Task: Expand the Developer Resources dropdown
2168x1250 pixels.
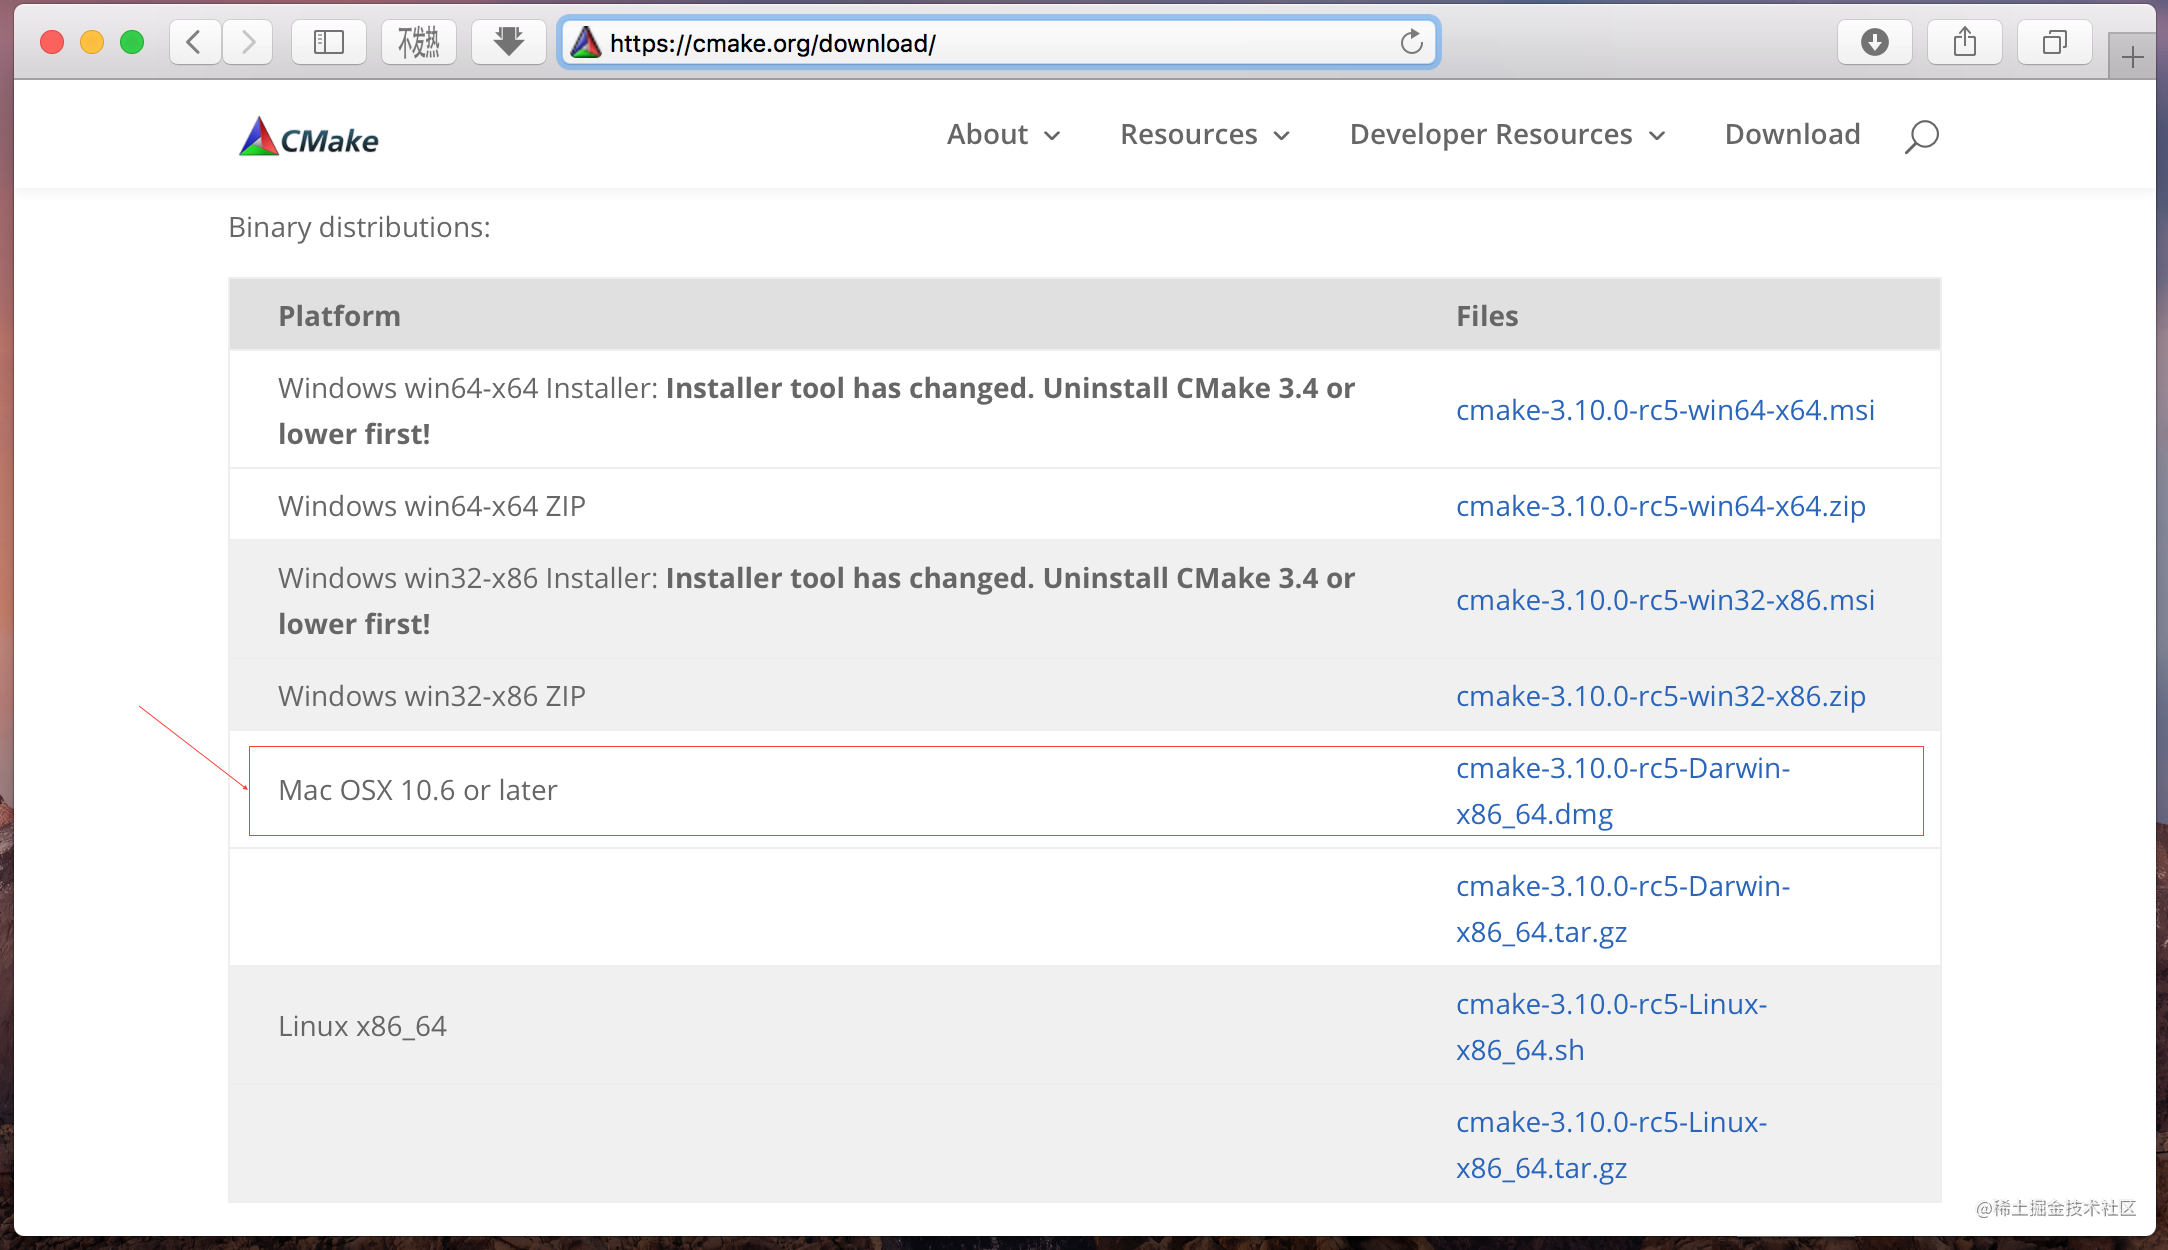Action: pos(1506,135)
